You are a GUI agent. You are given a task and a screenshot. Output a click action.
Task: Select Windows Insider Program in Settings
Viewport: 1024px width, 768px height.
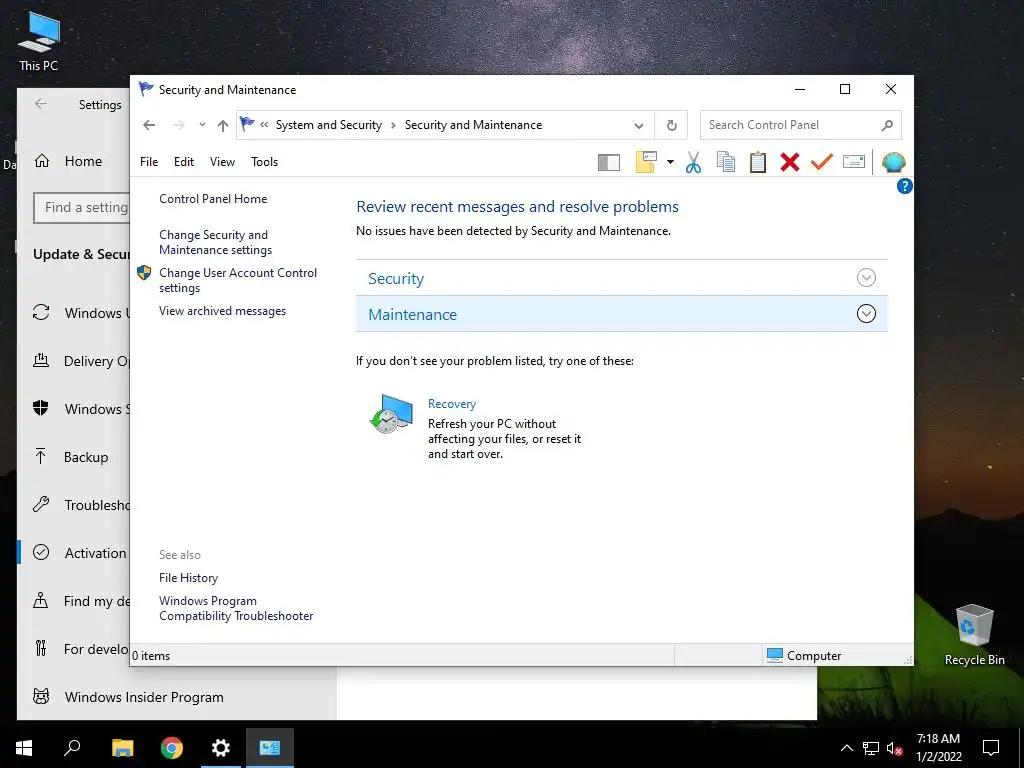[144, 697]
